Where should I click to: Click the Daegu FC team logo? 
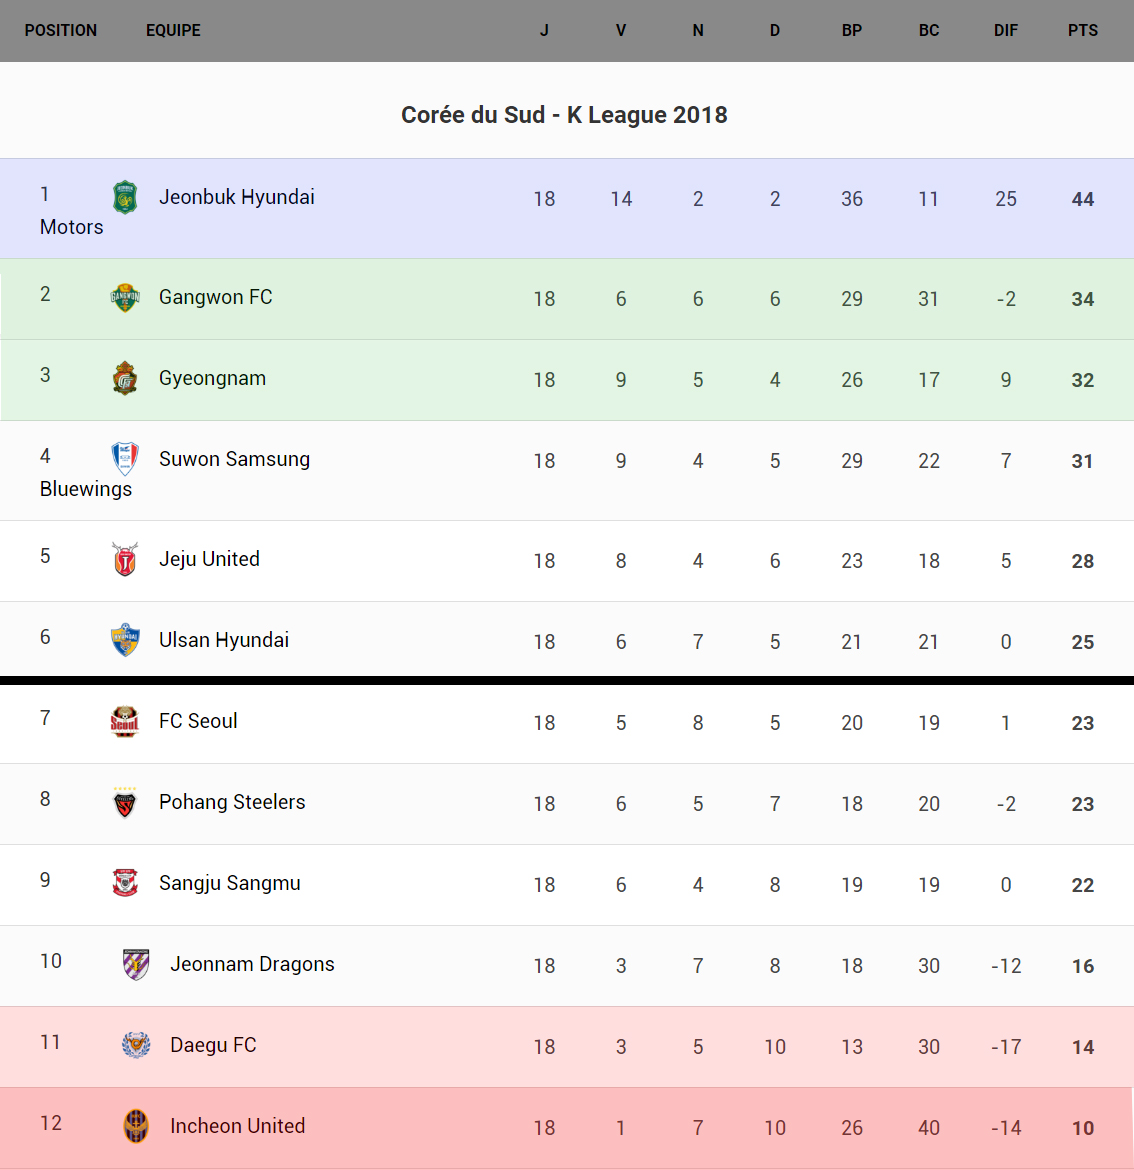pyautogui.click(x=136, y=1045)
